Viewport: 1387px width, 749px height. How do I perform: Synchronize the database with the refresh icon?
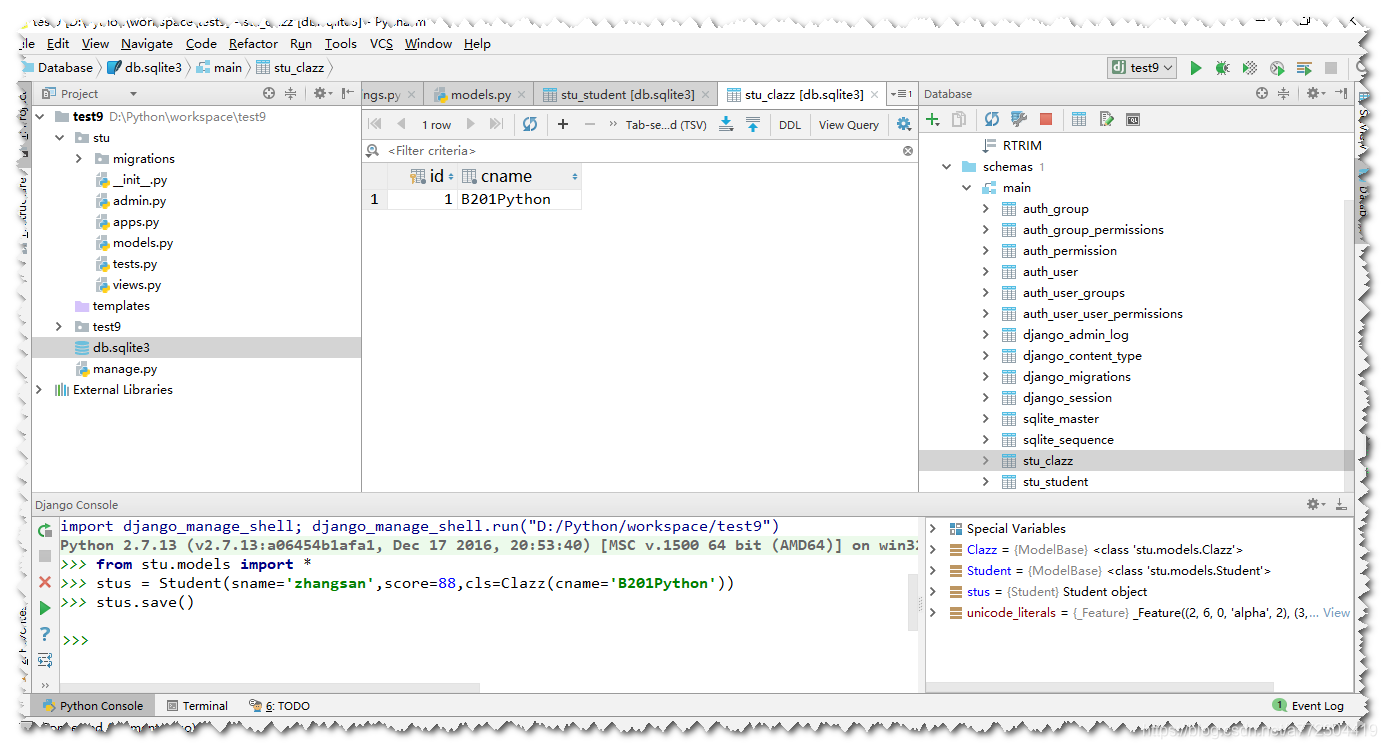click(990, 119)
